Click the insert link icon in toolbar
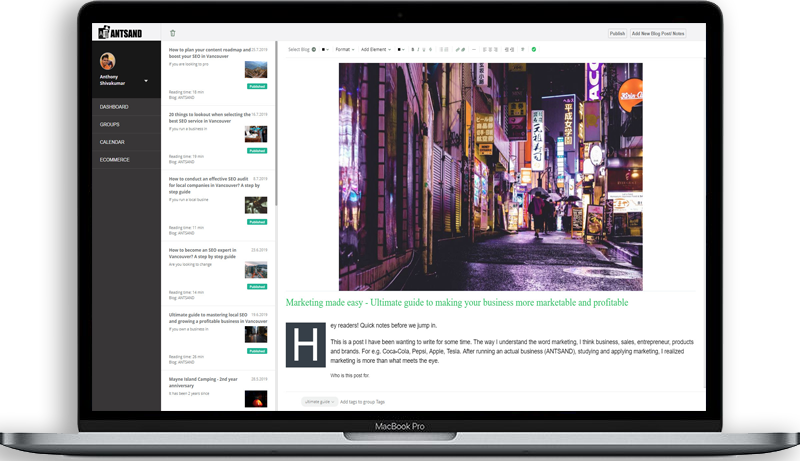Image resolution: width=800 pixels, height=461 pixels. pos(458,49)
